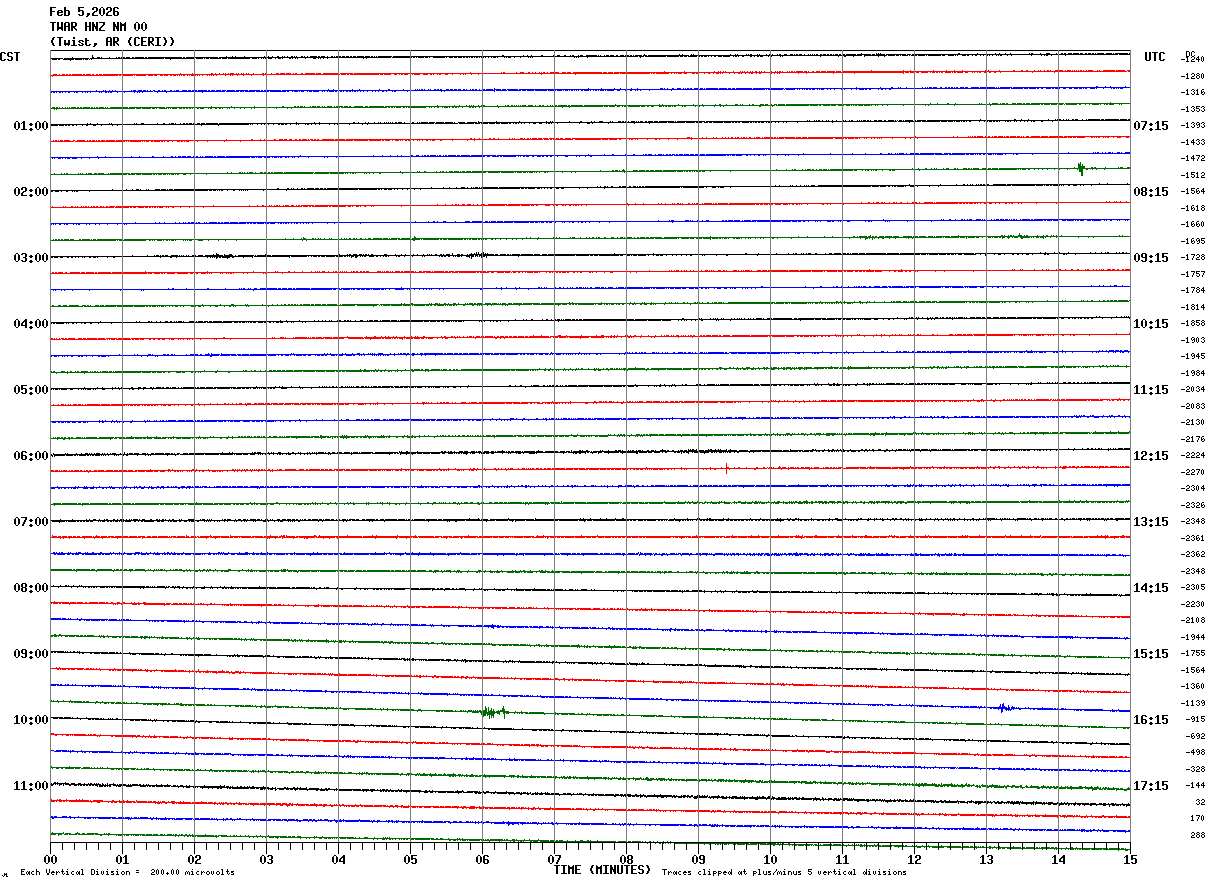
Task: Click the "TIME (MINUTES)" axis title
Action: pyautogui.click(x=602, y=870)
